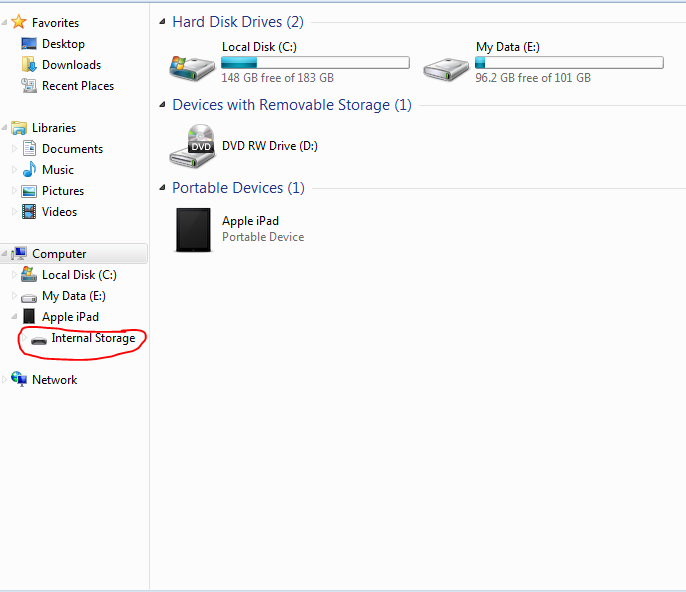The height and width of the screenshot is (592, 686).
Task: Expand the Documents library node
Action: click(14, 148)
